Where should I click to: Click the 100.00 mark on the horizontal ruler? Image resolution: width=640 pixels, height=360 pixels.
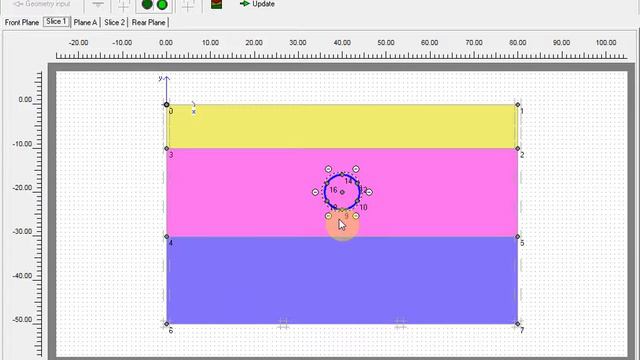(606, 42)
